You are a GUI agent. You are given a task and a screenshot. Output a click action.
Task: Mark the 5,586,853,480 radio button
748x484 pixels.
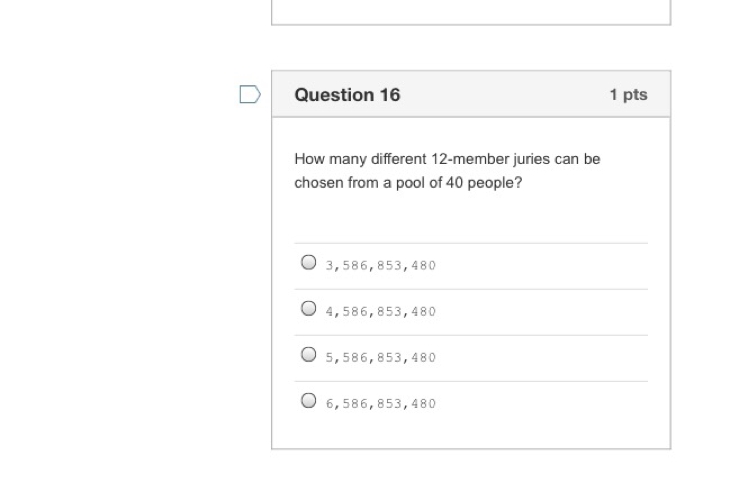click(x=309, y=354)
